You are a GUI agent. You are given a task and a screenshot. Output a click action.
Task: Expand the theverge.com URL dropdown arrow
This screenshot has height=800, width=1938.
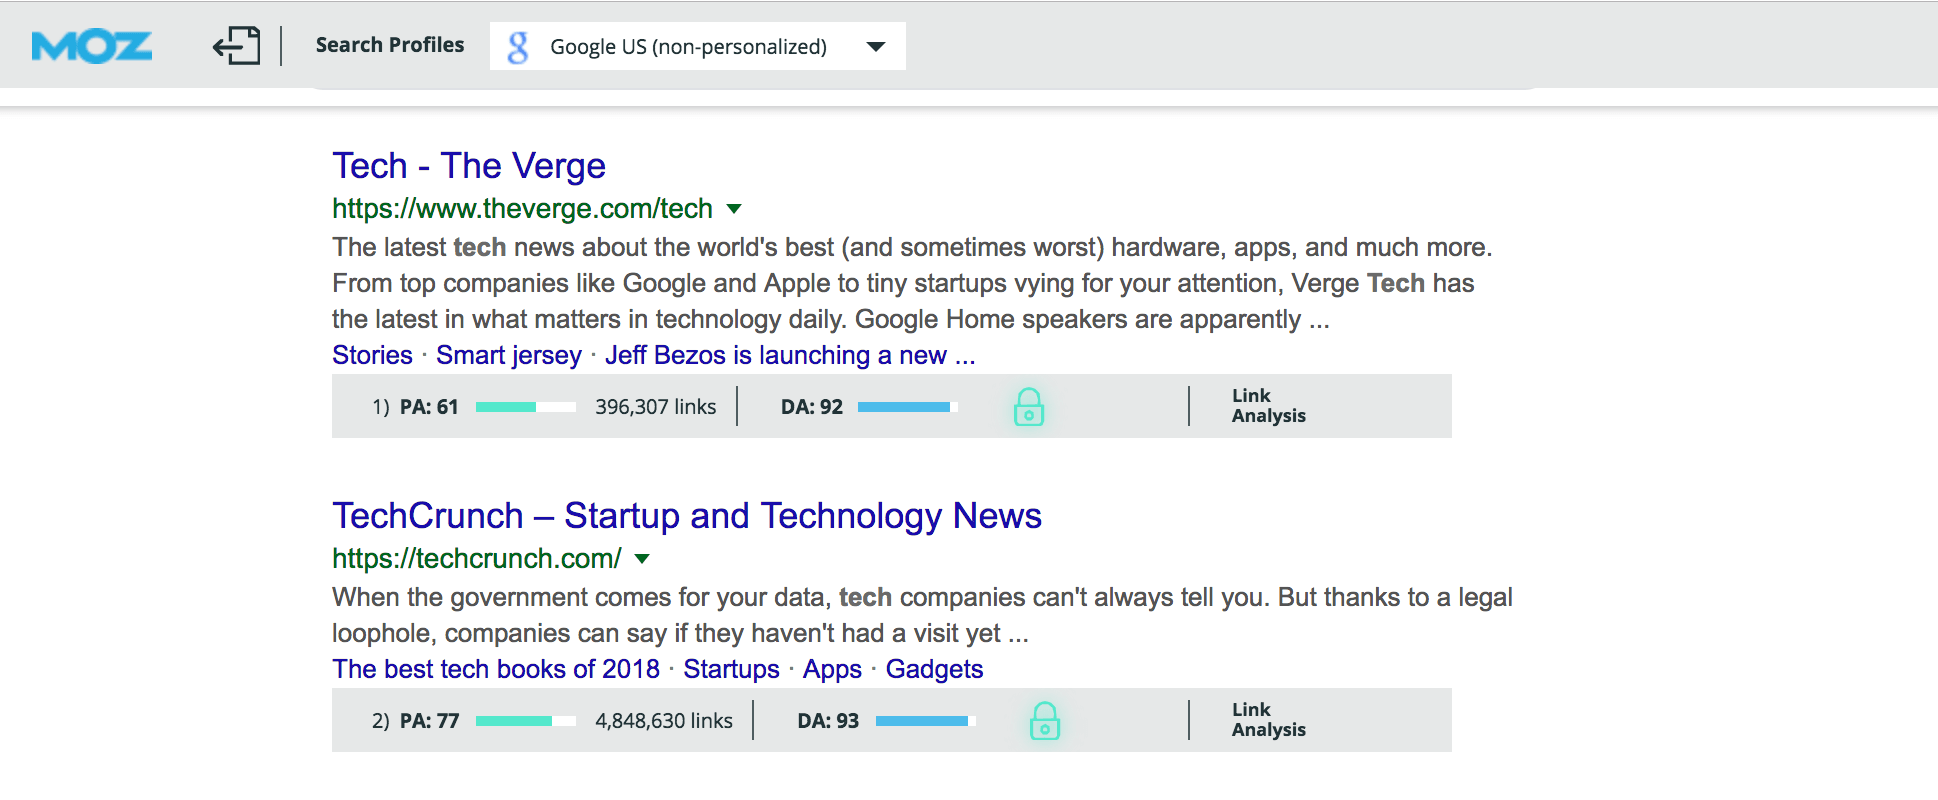coord(734,209)
